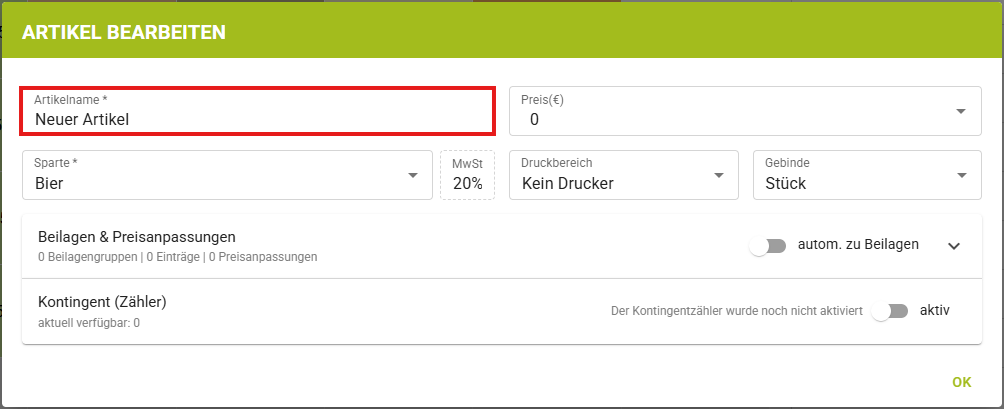Screen dimensions: 1004x409
Task: Toggle the 'autom. zu Beilagen' switch
Action: coord(767,246)
